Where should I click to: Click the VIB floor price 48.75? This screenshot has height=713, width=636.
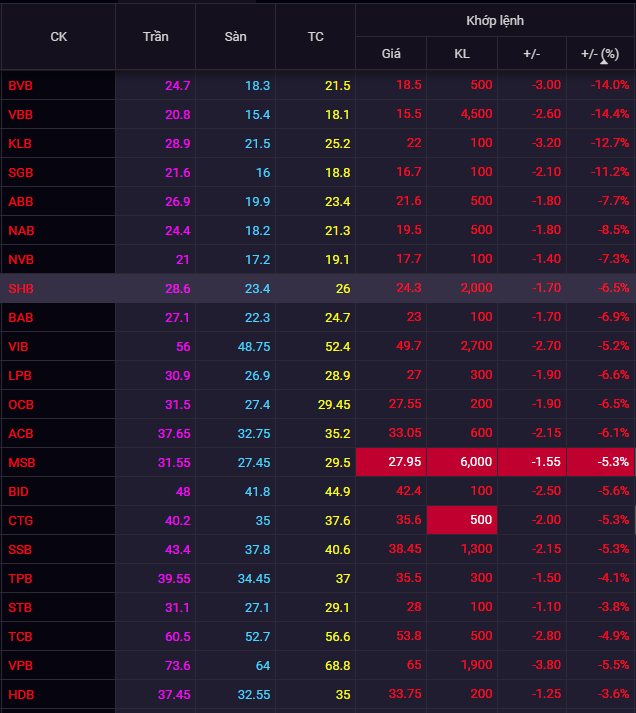coord(252,347)
